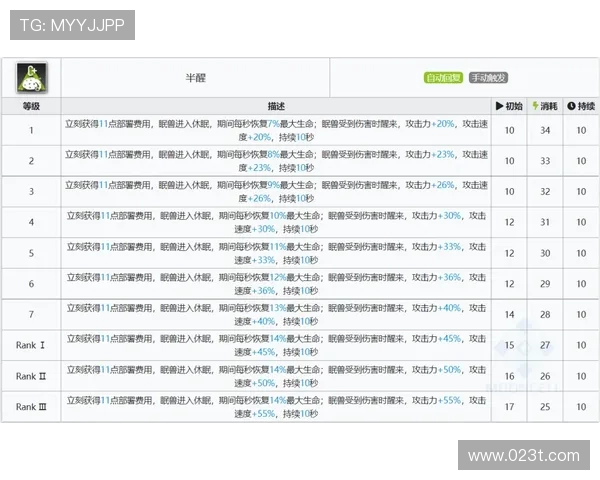Click cost value 30 in level 5 row
Viewport: 600px width, 480px height.
(x=545, y=253)
